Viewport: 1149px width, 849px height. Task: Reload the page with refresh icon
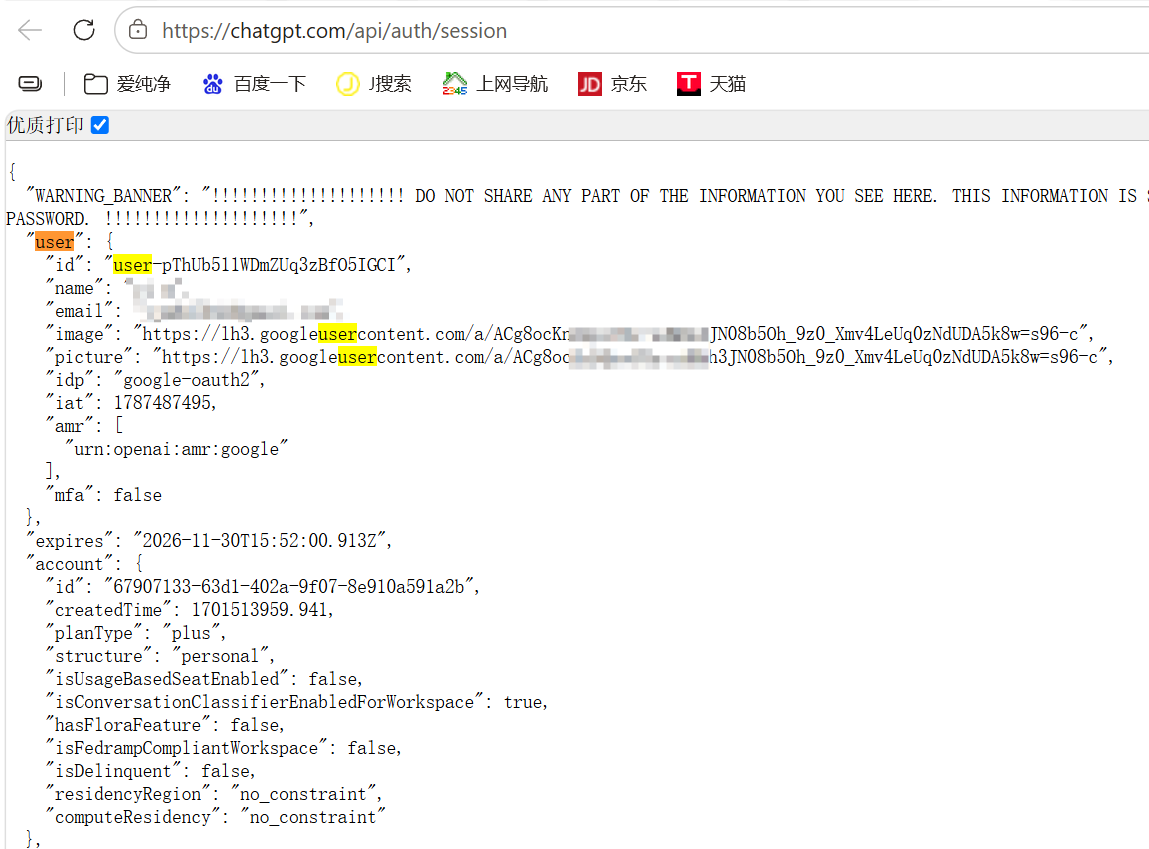pos(84,30)
